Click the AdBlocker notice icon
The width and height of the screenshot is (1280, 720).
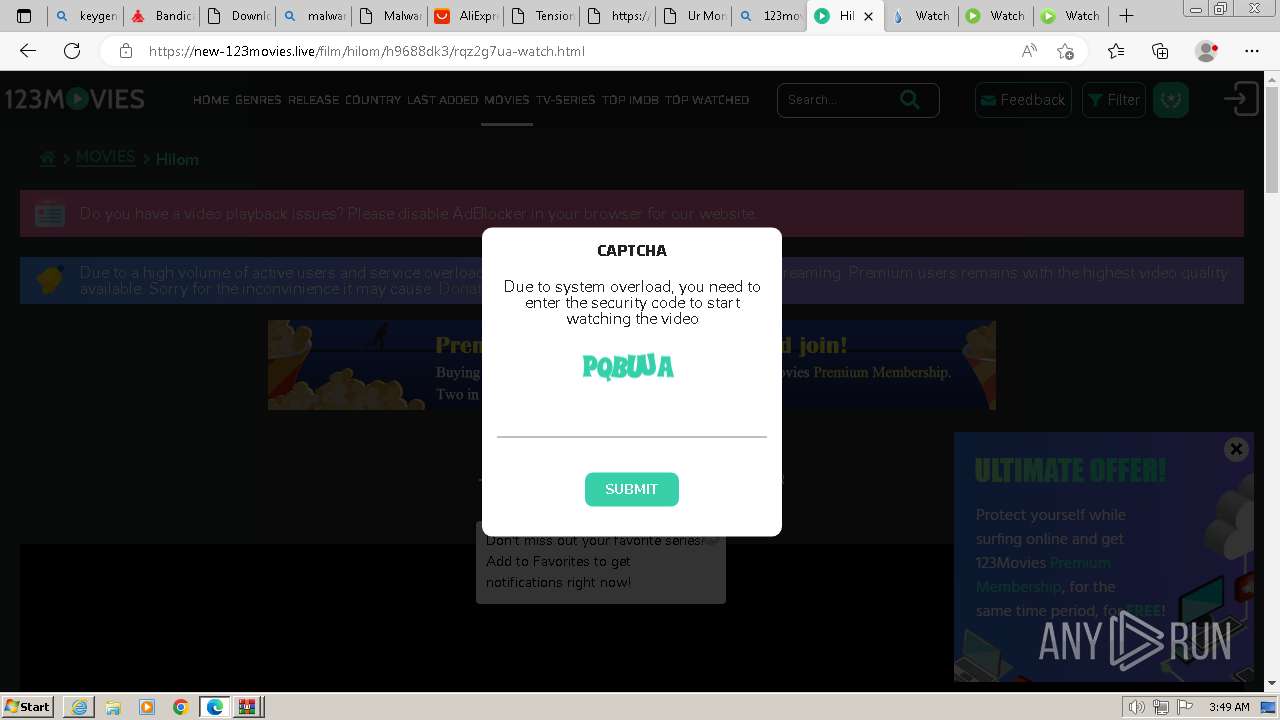(50, 213)
